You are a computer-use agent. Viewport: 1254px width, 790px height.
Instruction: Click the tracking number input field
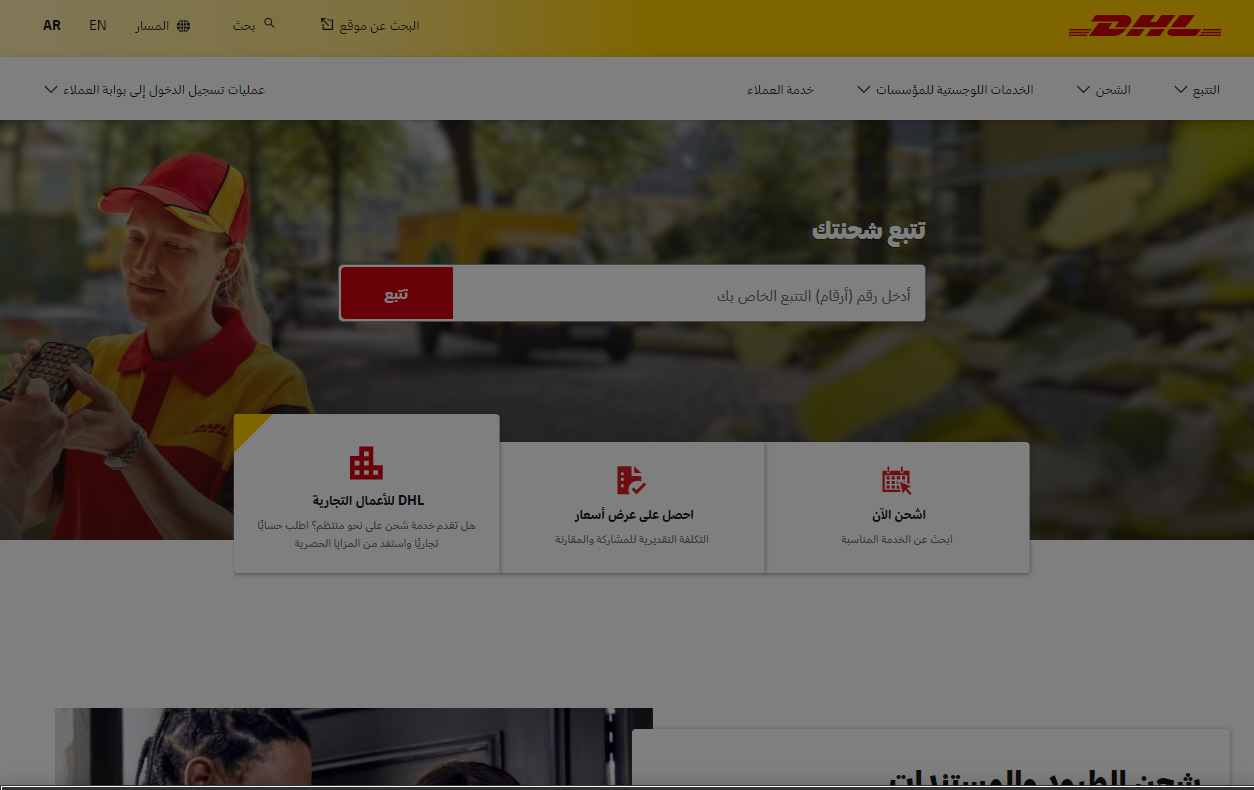[x=688, y=294]
